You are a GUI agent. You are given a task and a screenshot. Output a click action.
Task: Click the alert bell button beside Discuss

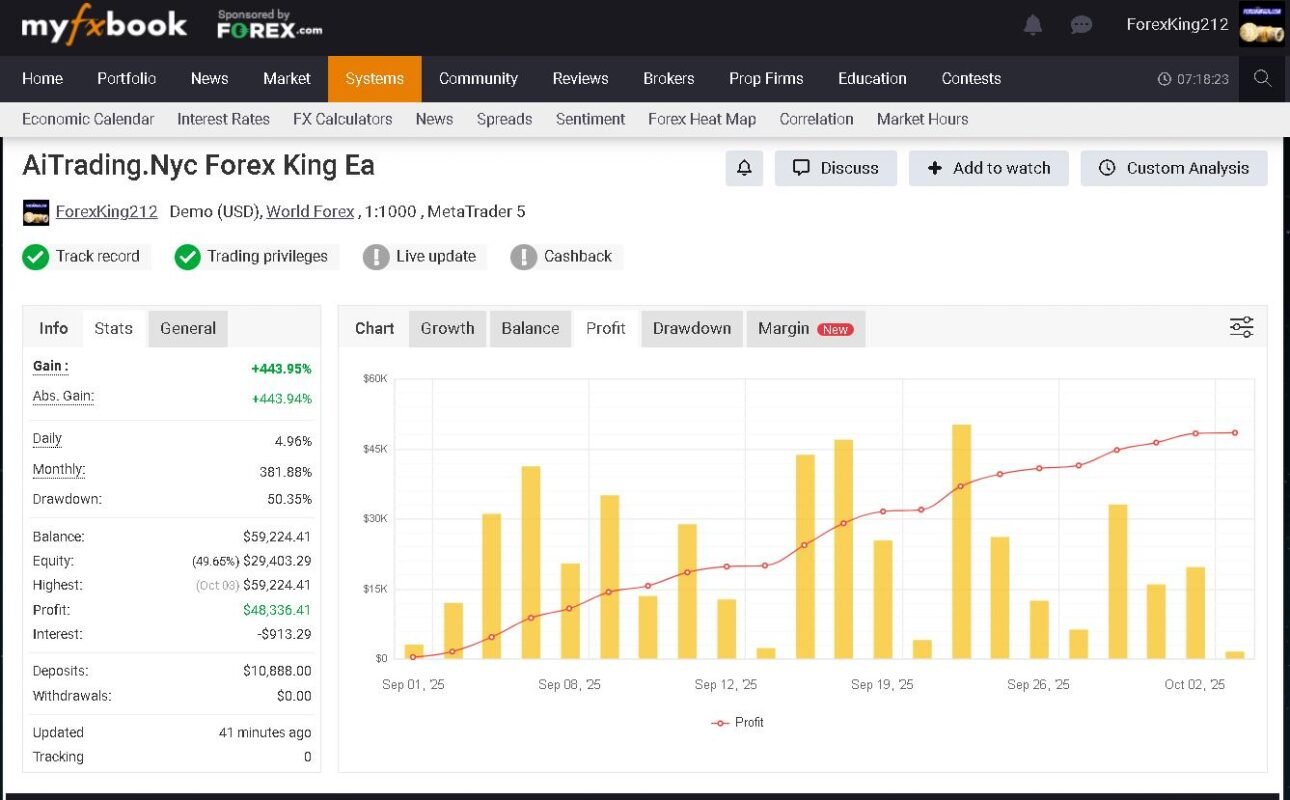click(x=744, y=168)
